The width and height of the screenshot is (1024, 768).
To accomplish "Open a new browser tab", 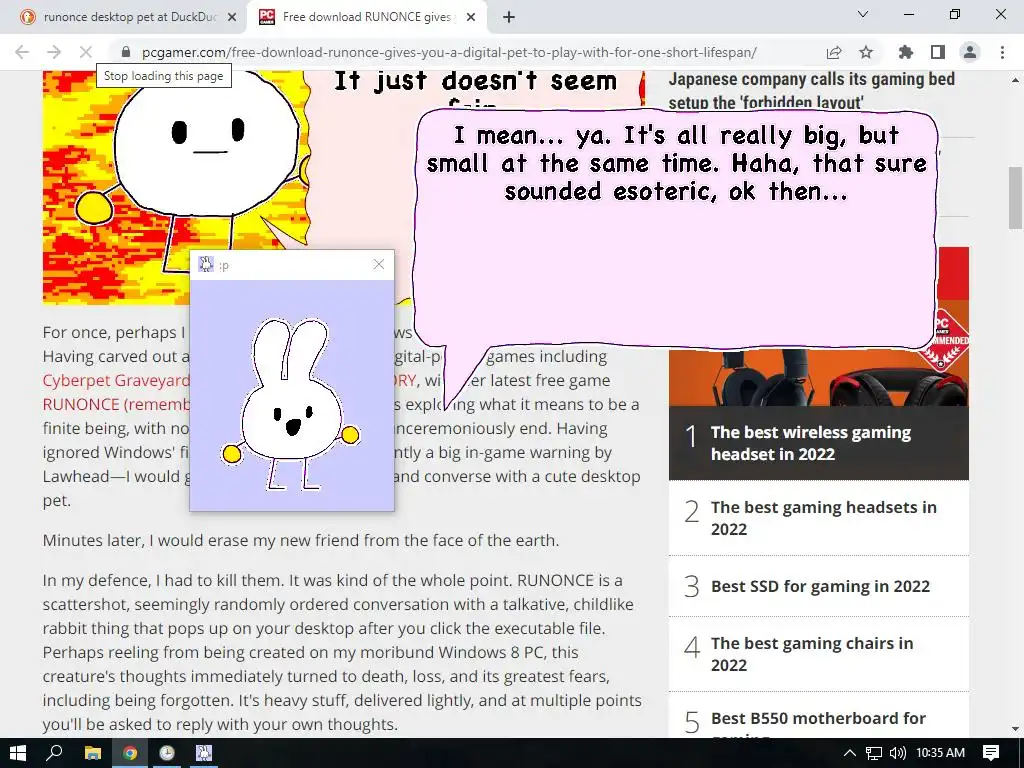I will click(509, 18).
